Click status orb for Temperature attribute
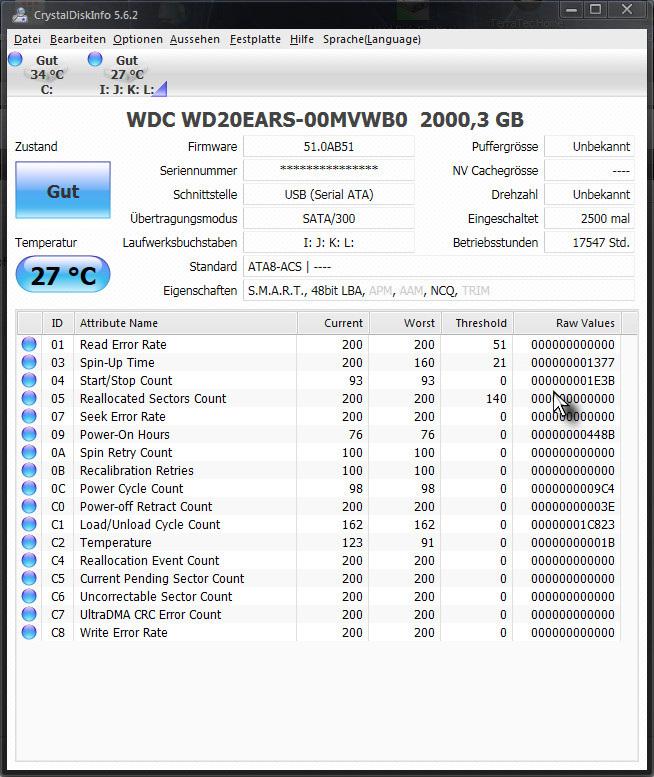Viewport: 654px width, 777px height. [29, 542]
